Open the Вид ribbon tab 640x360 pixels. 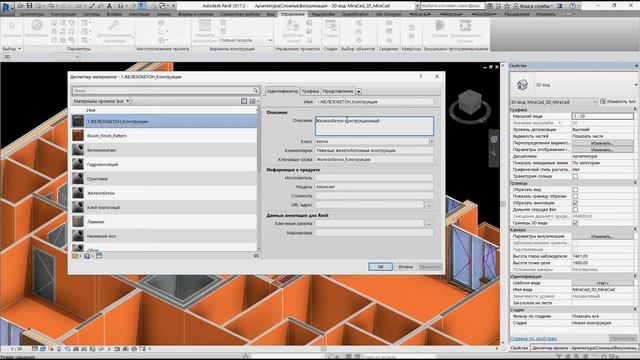pyautogui.click(x=270, y=14)
